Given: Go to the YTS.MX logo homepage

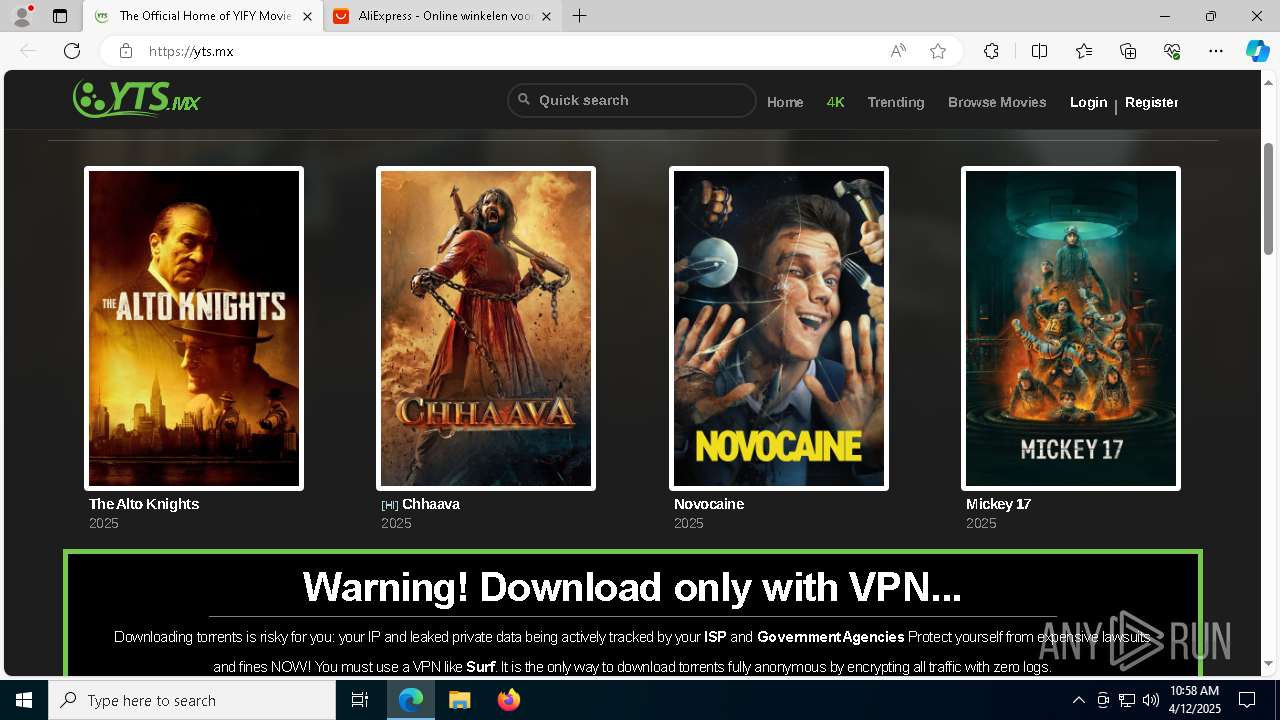Looking at the screenshot, I should [137, 99].
